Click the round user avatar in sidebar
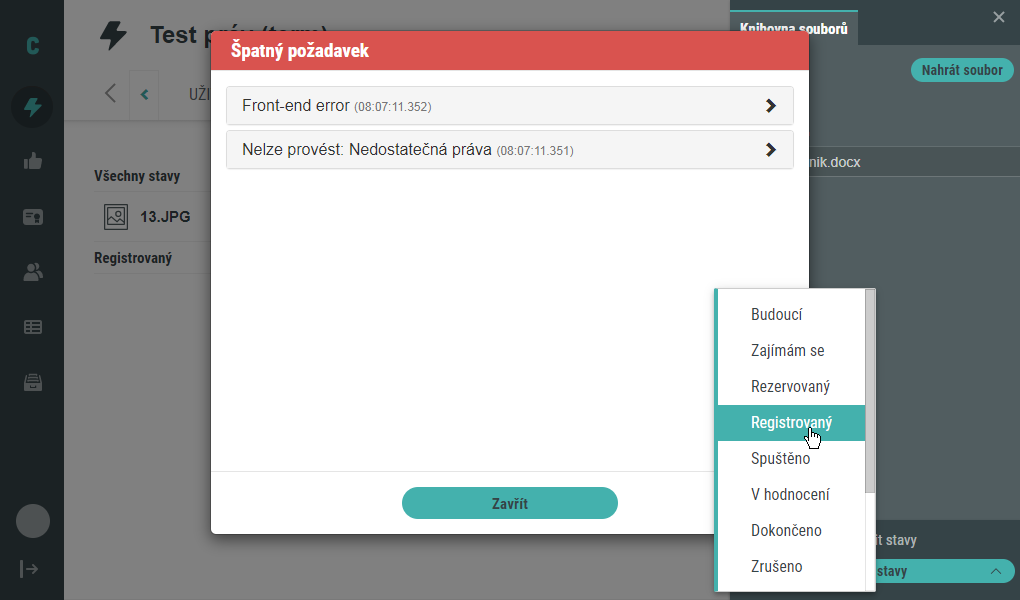This screenshot has width=1020, height=600. tap(33, 521)
